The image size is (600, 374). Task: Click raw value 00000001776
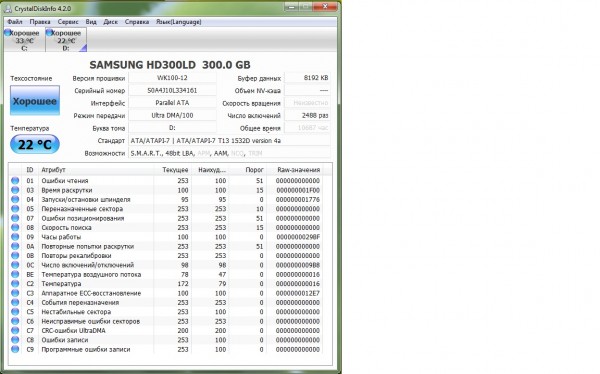tap(298, 199)
